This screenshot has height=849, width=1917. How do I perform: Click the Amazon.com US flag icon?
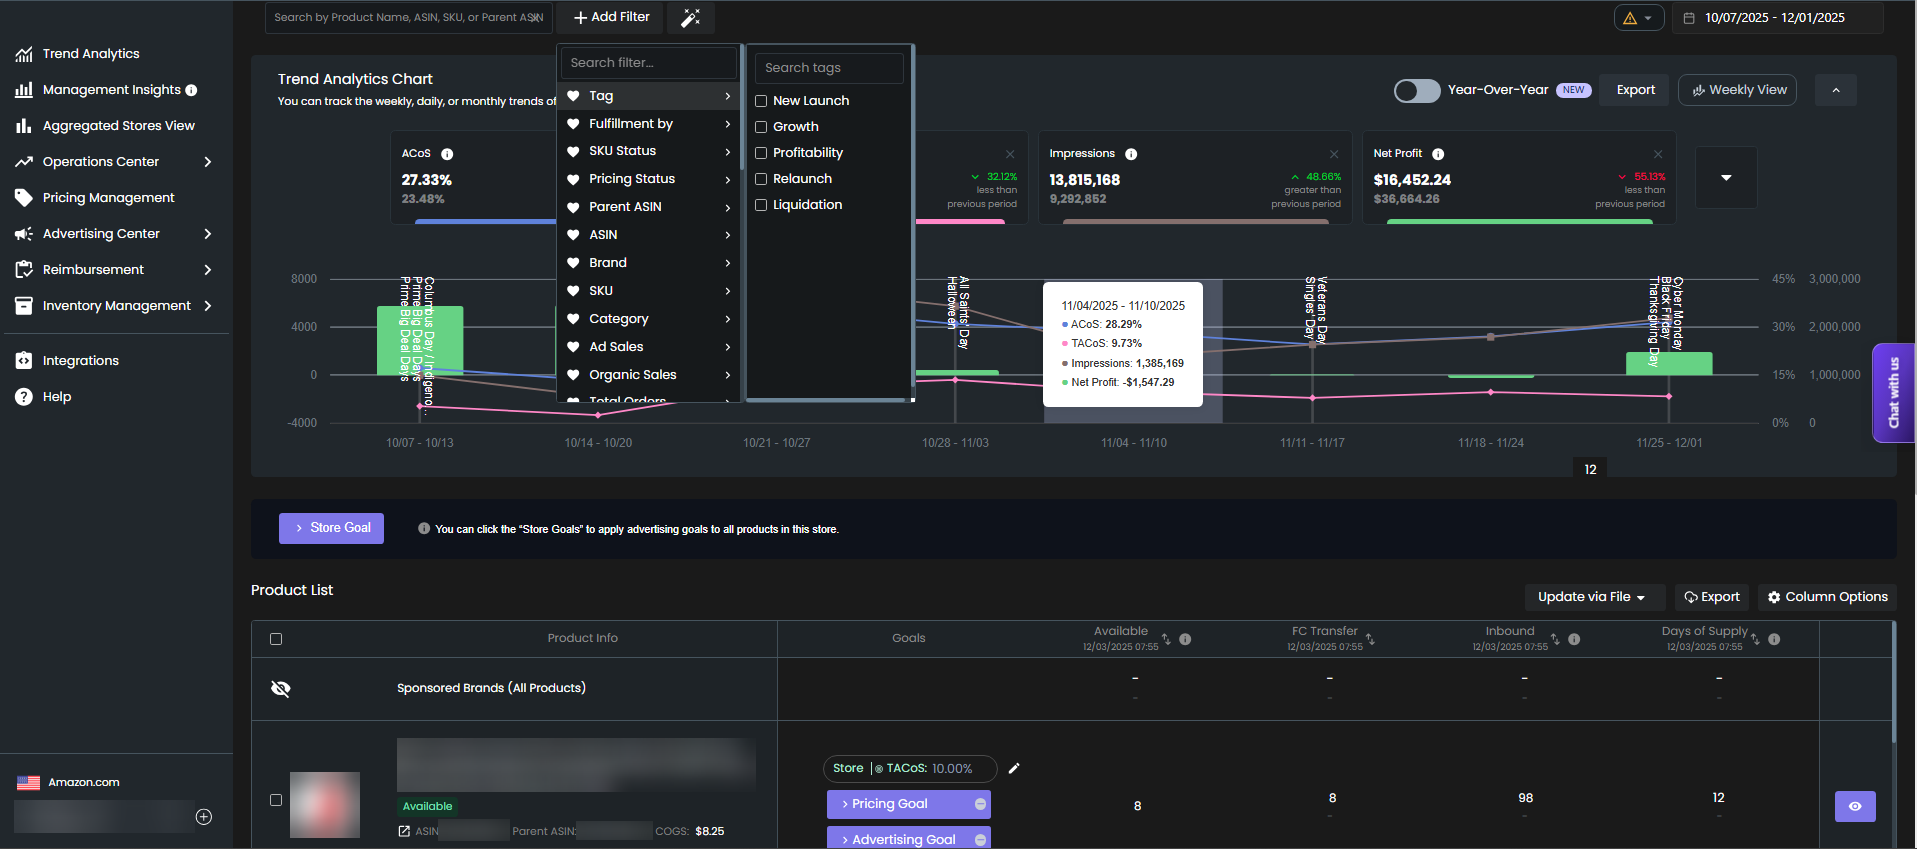tap(29, 783)
